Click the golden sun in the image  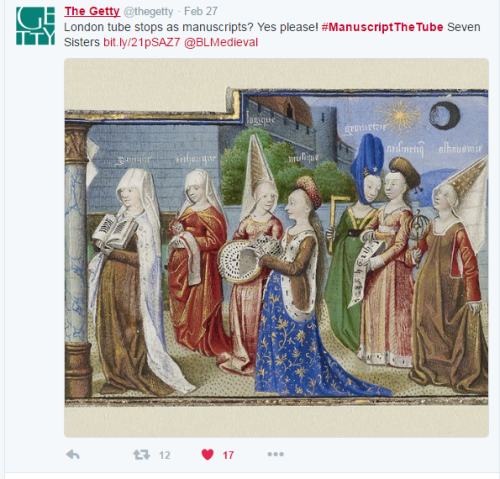click(x=400, y=117)
